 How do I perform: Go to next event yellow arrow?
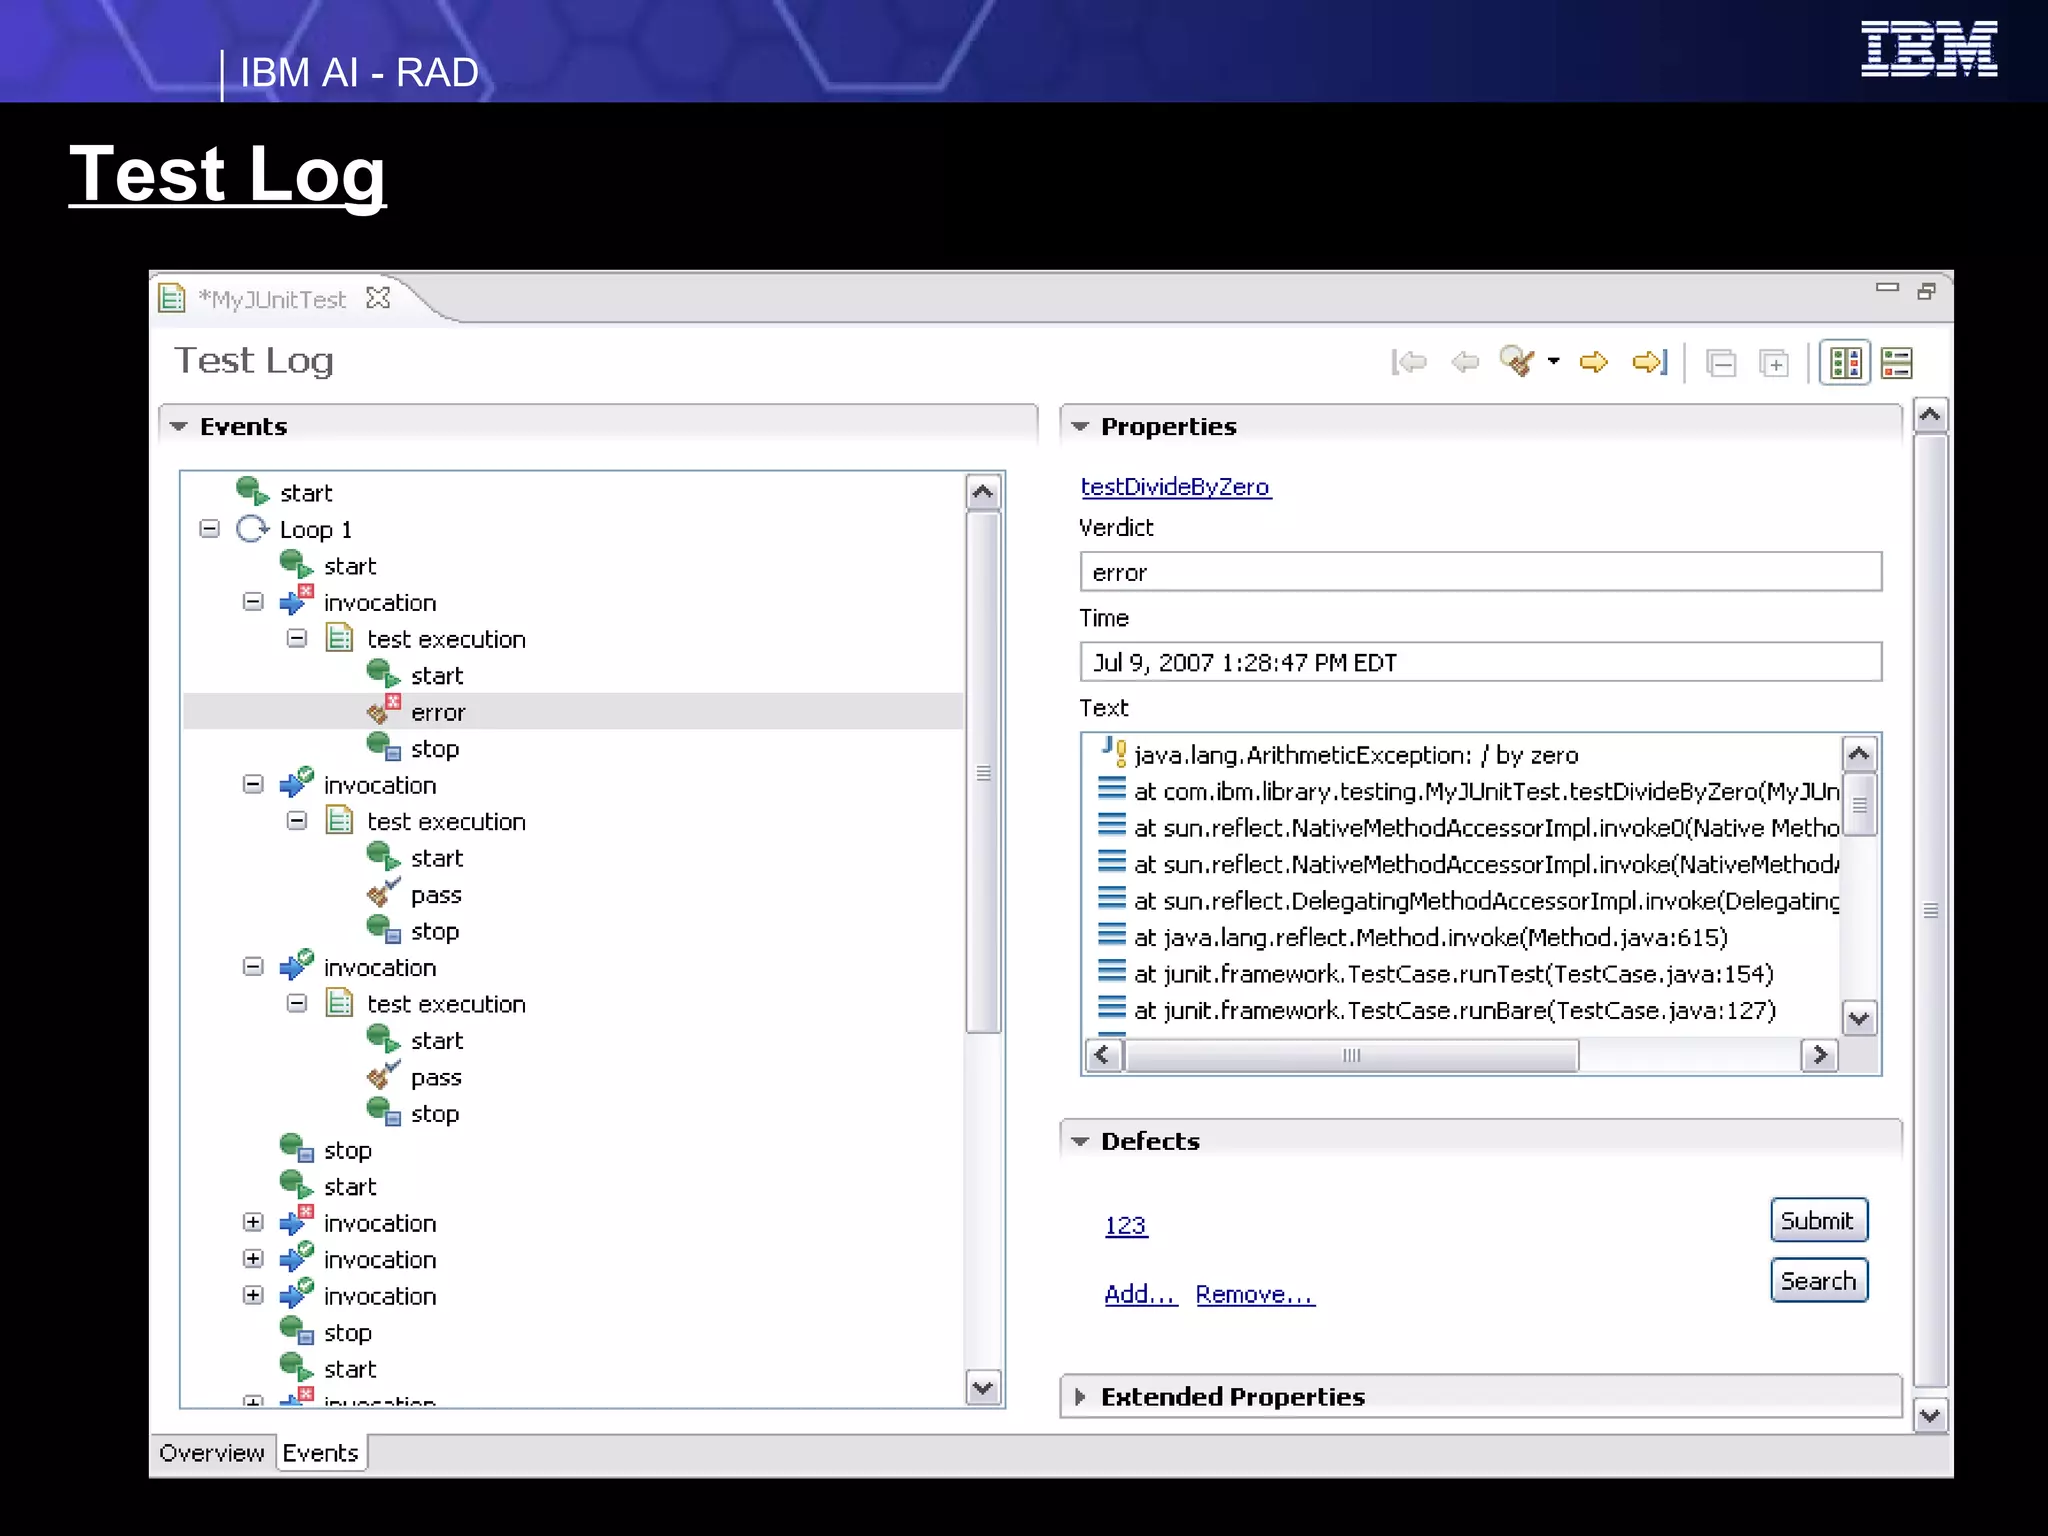pos(1593,362)
